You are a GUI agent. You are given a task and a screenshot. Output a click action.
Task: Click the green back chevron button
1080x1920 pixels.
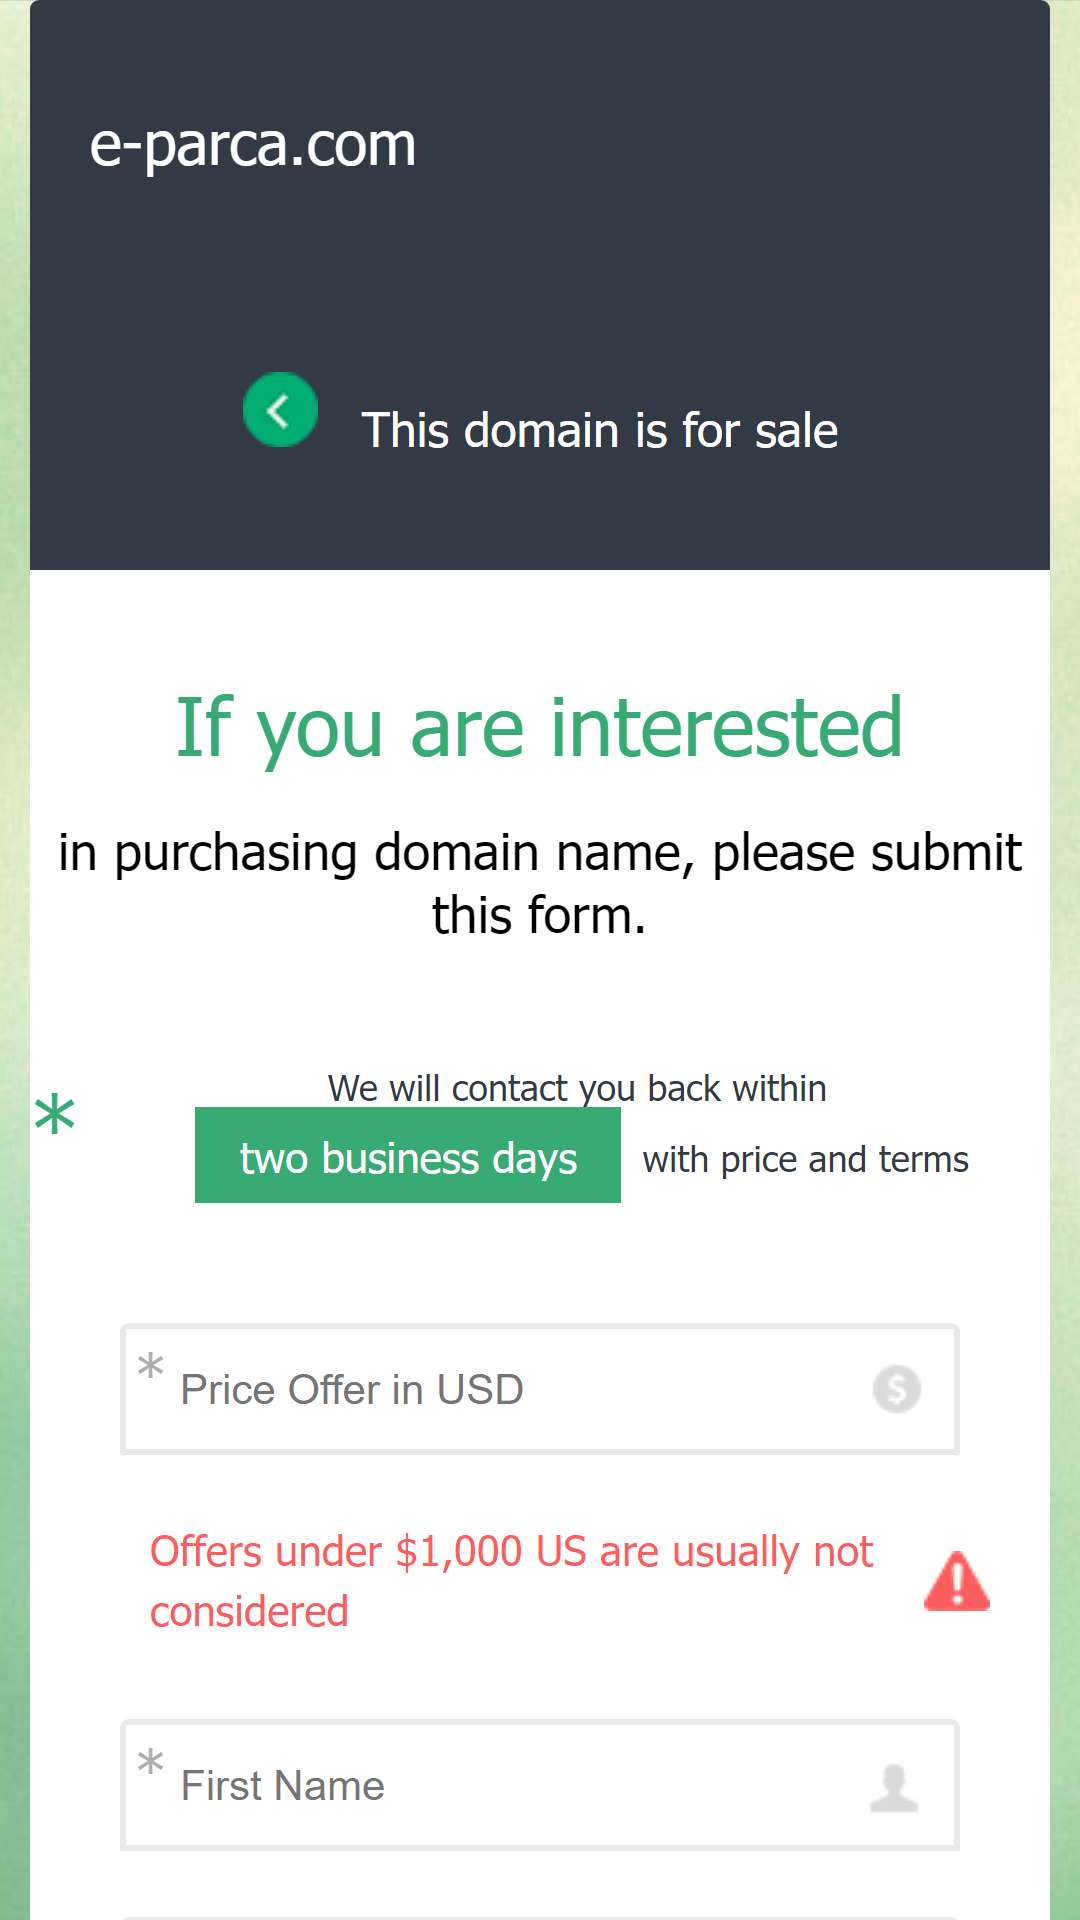280,410
